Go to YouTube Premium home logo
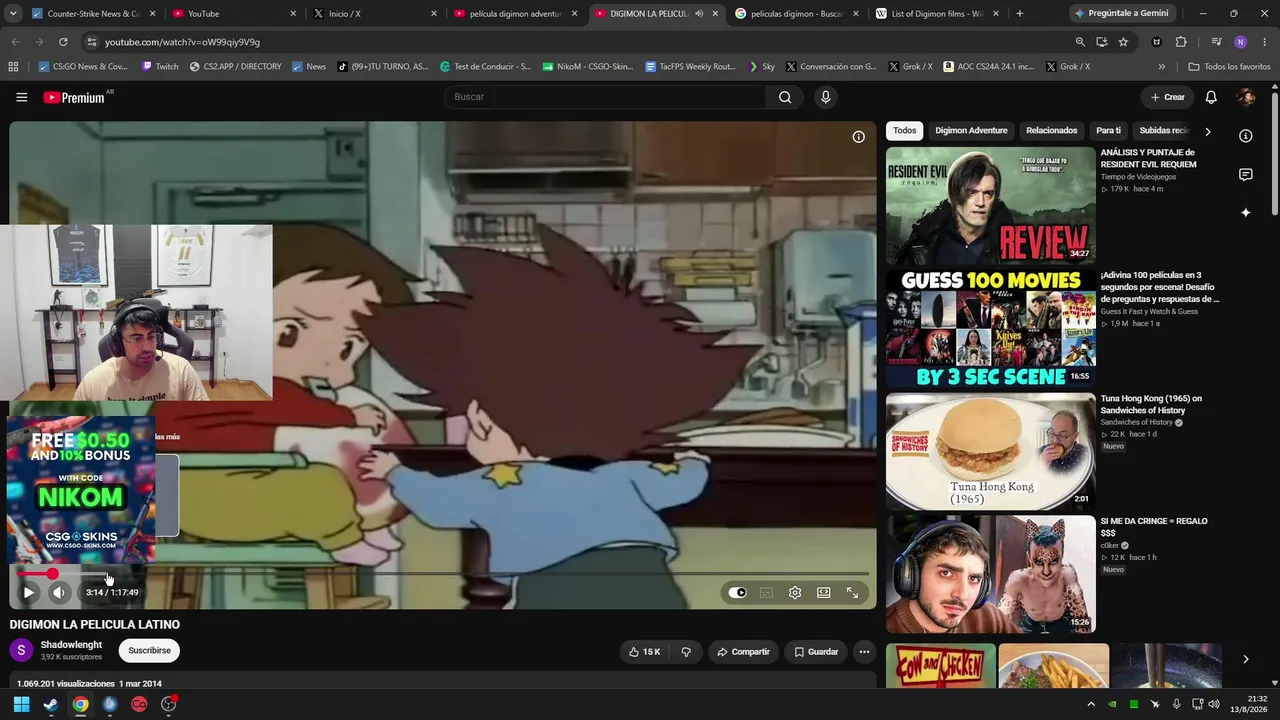 [74, 97]
